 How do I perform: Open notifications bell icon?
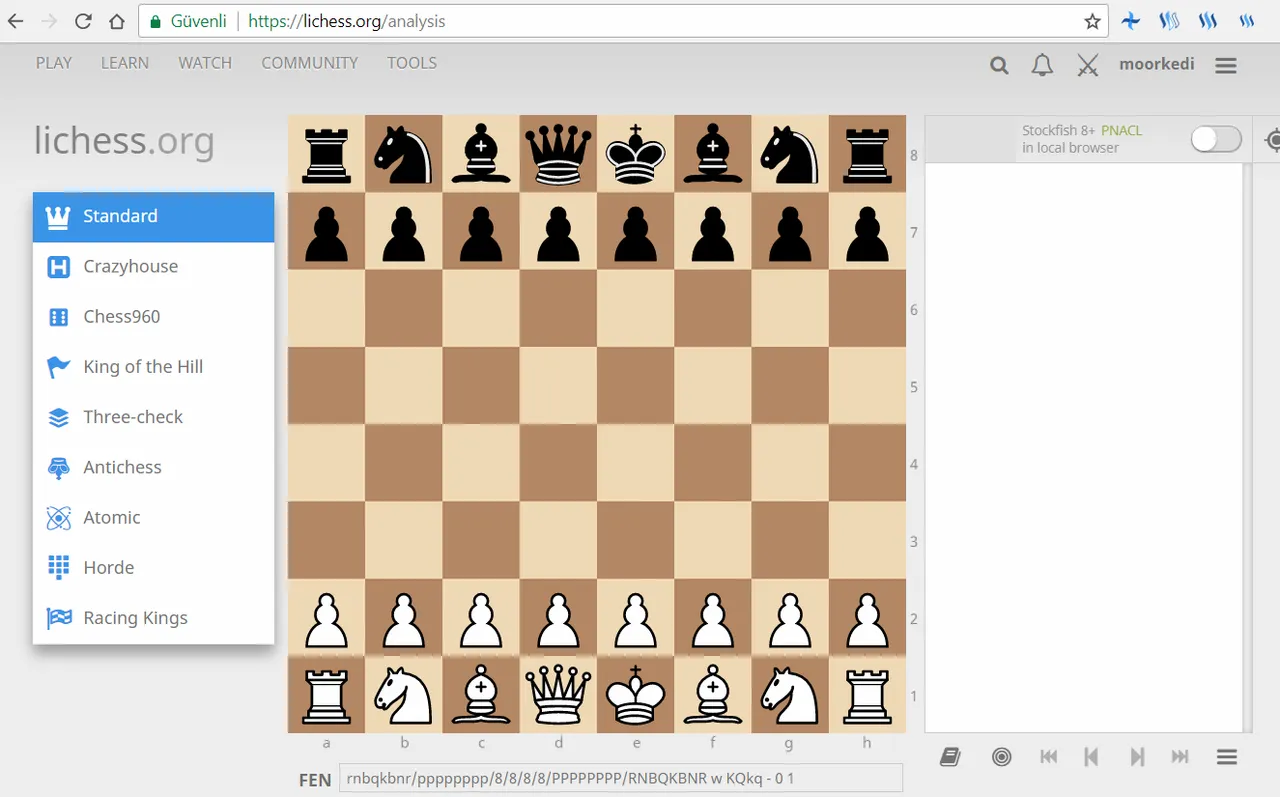pyautogui.click(x=1042, y=65)
